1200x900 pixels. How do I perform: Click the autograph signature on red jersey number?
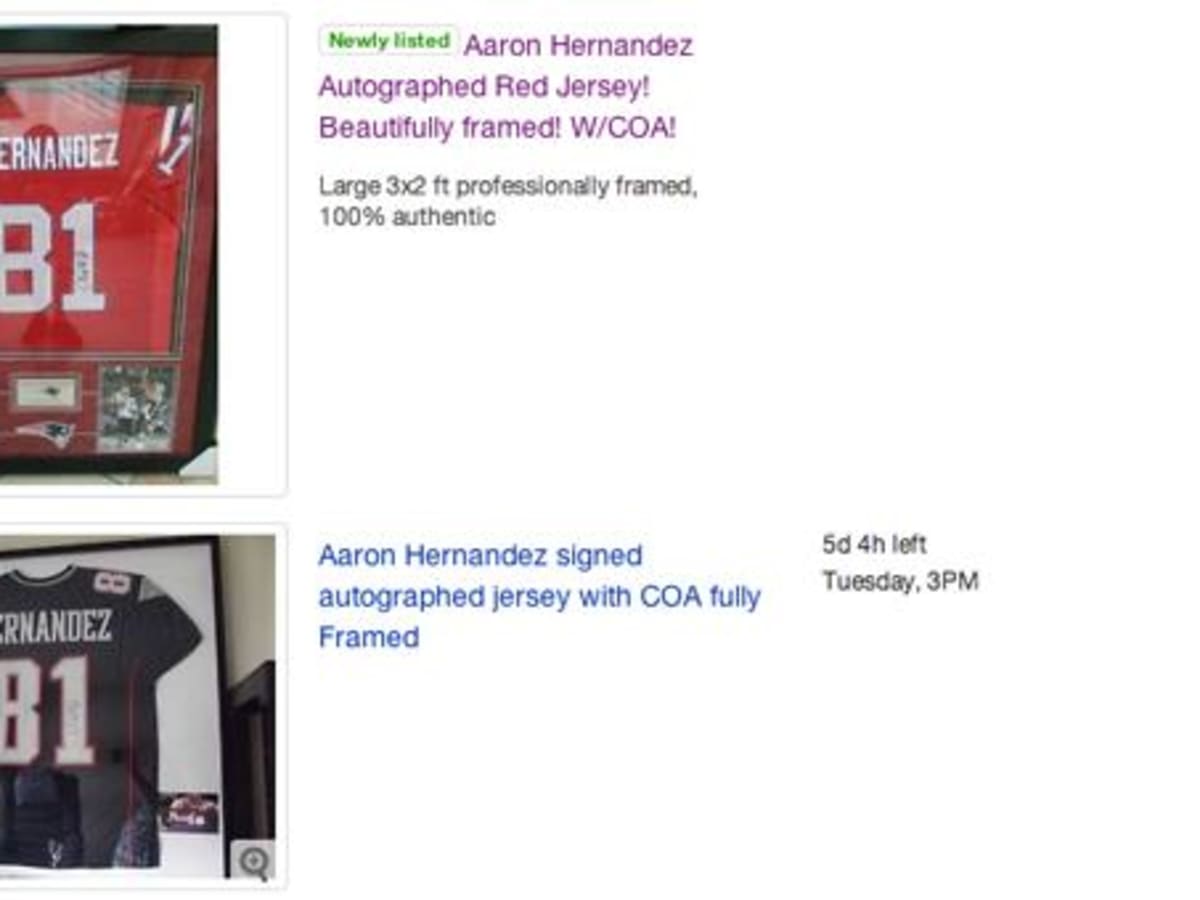(81, 272)
